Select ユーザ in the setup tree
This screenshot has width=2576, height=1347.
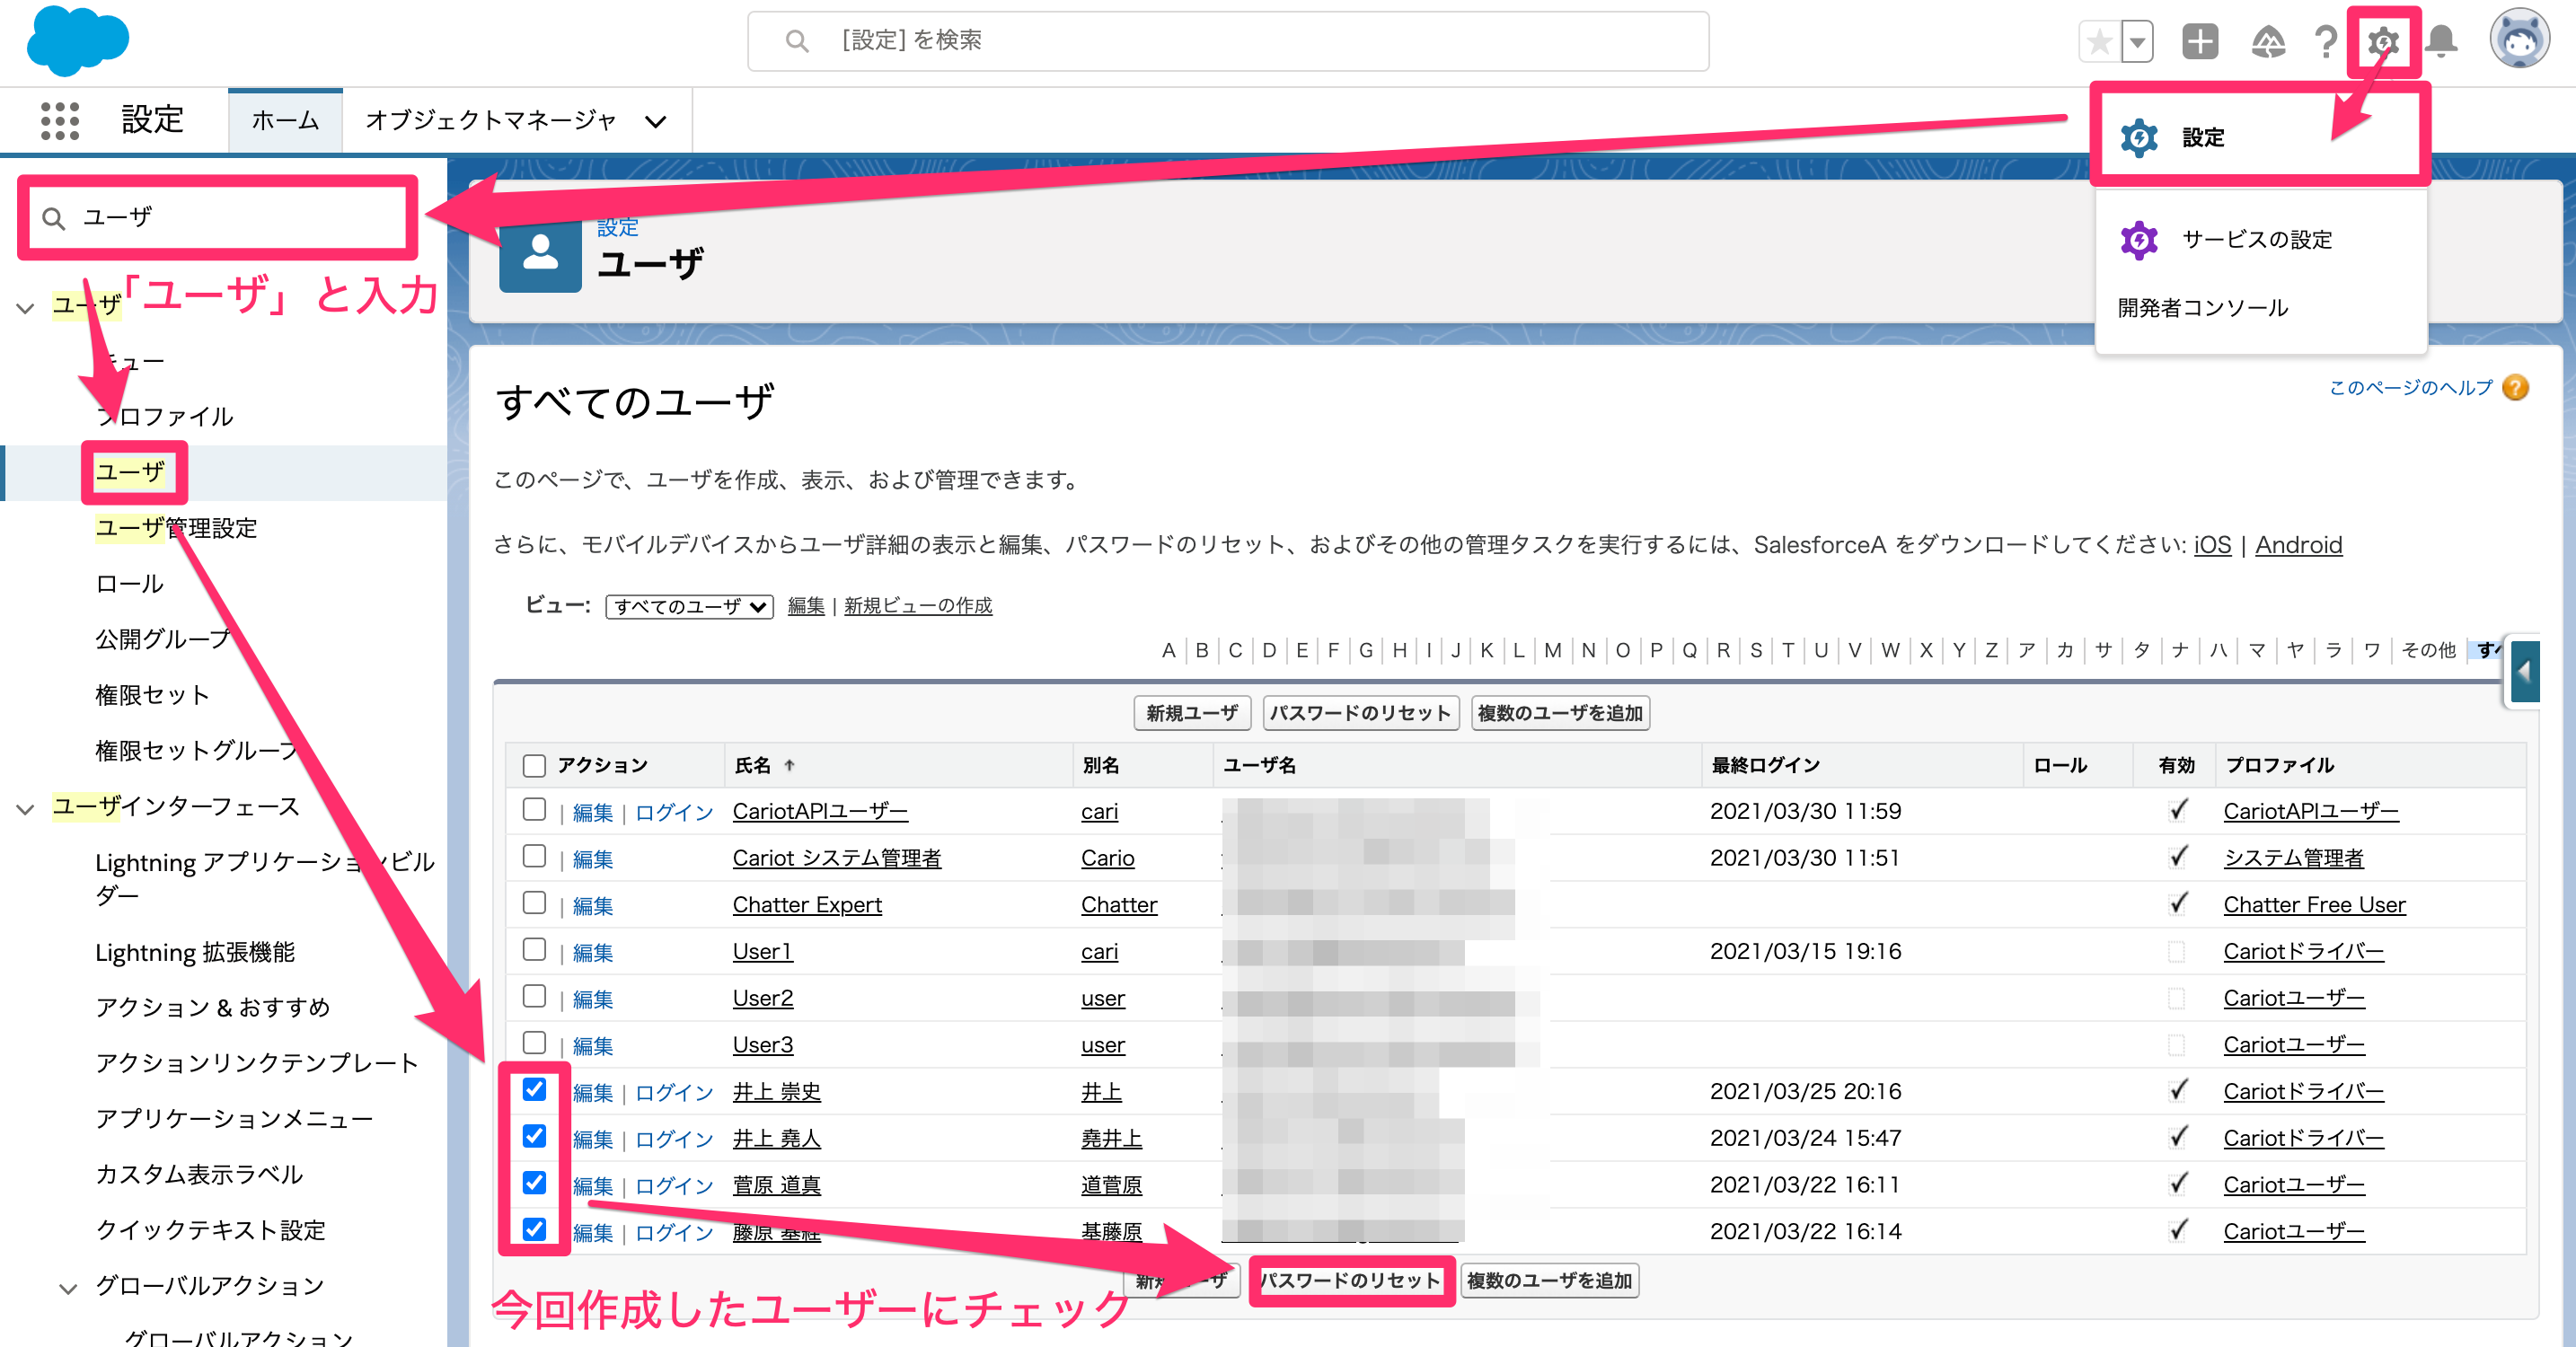[131, 472]
